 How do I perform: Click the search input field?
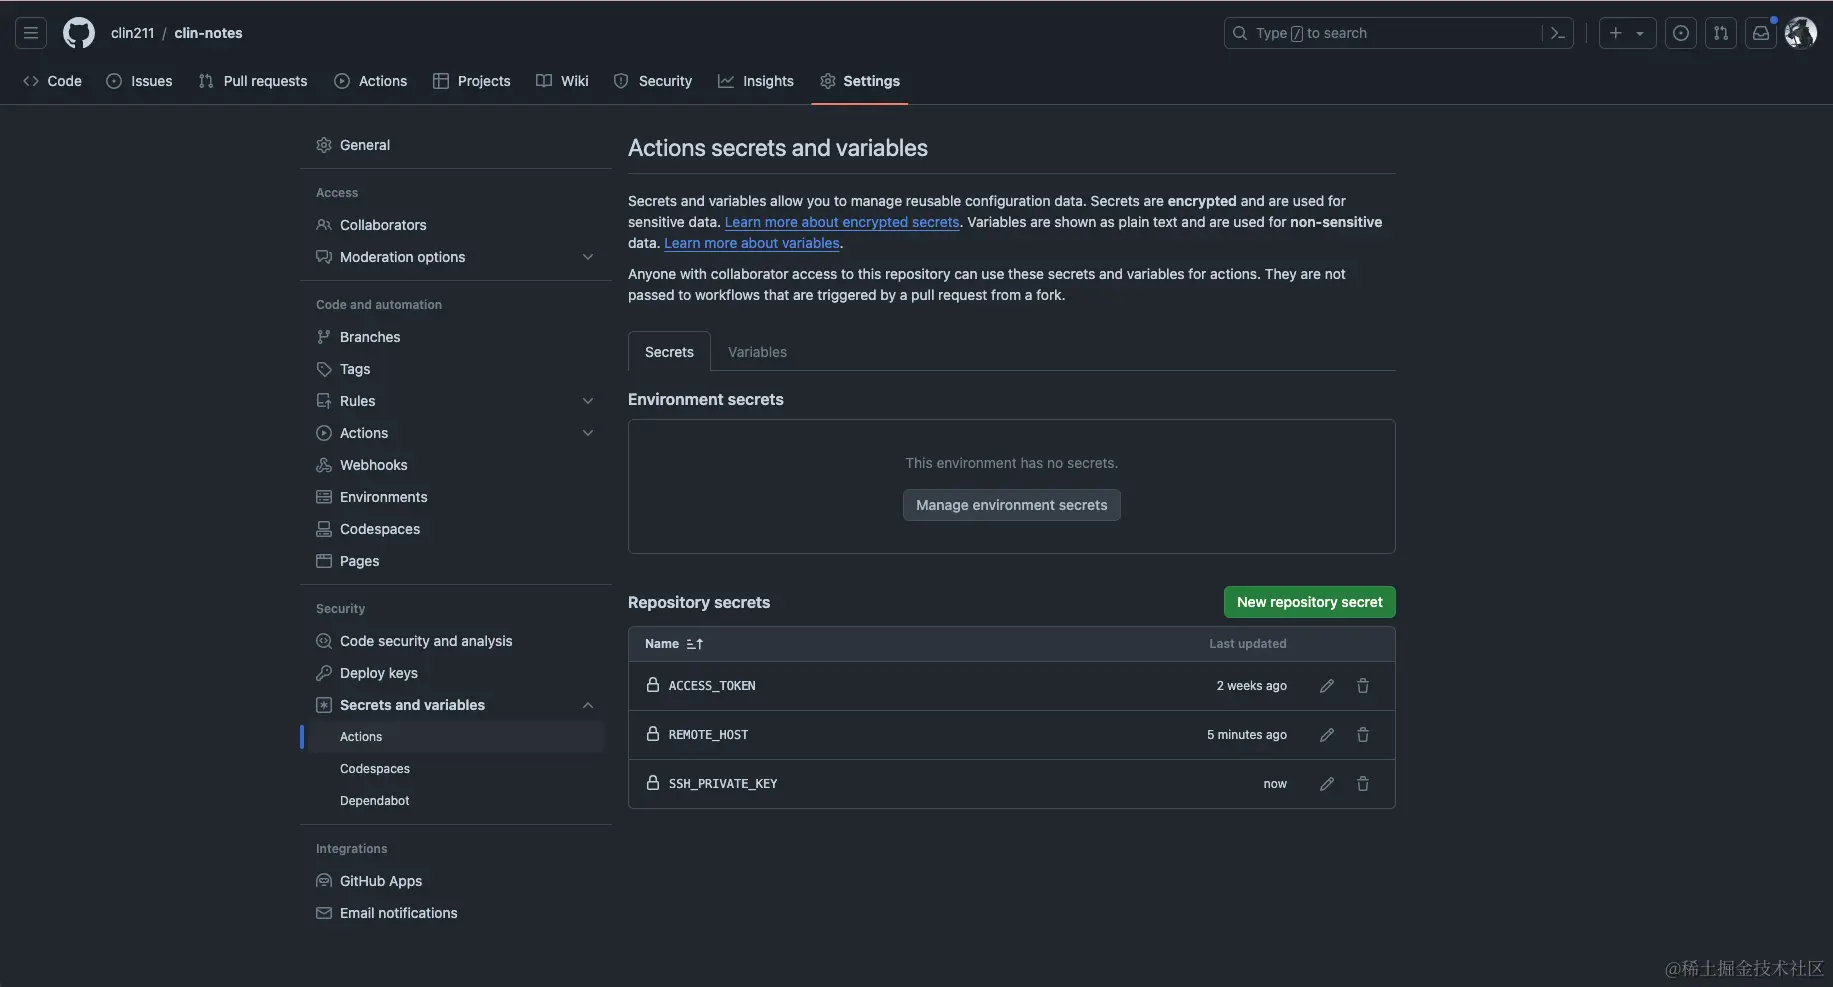(1385, 33)
